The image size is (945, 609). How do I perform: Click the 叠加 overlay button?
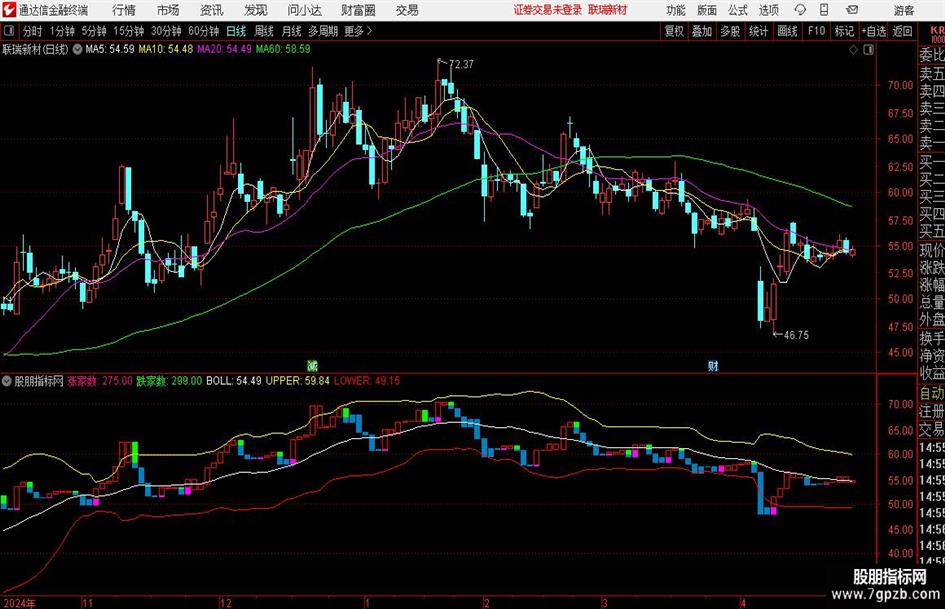(702, 31)
